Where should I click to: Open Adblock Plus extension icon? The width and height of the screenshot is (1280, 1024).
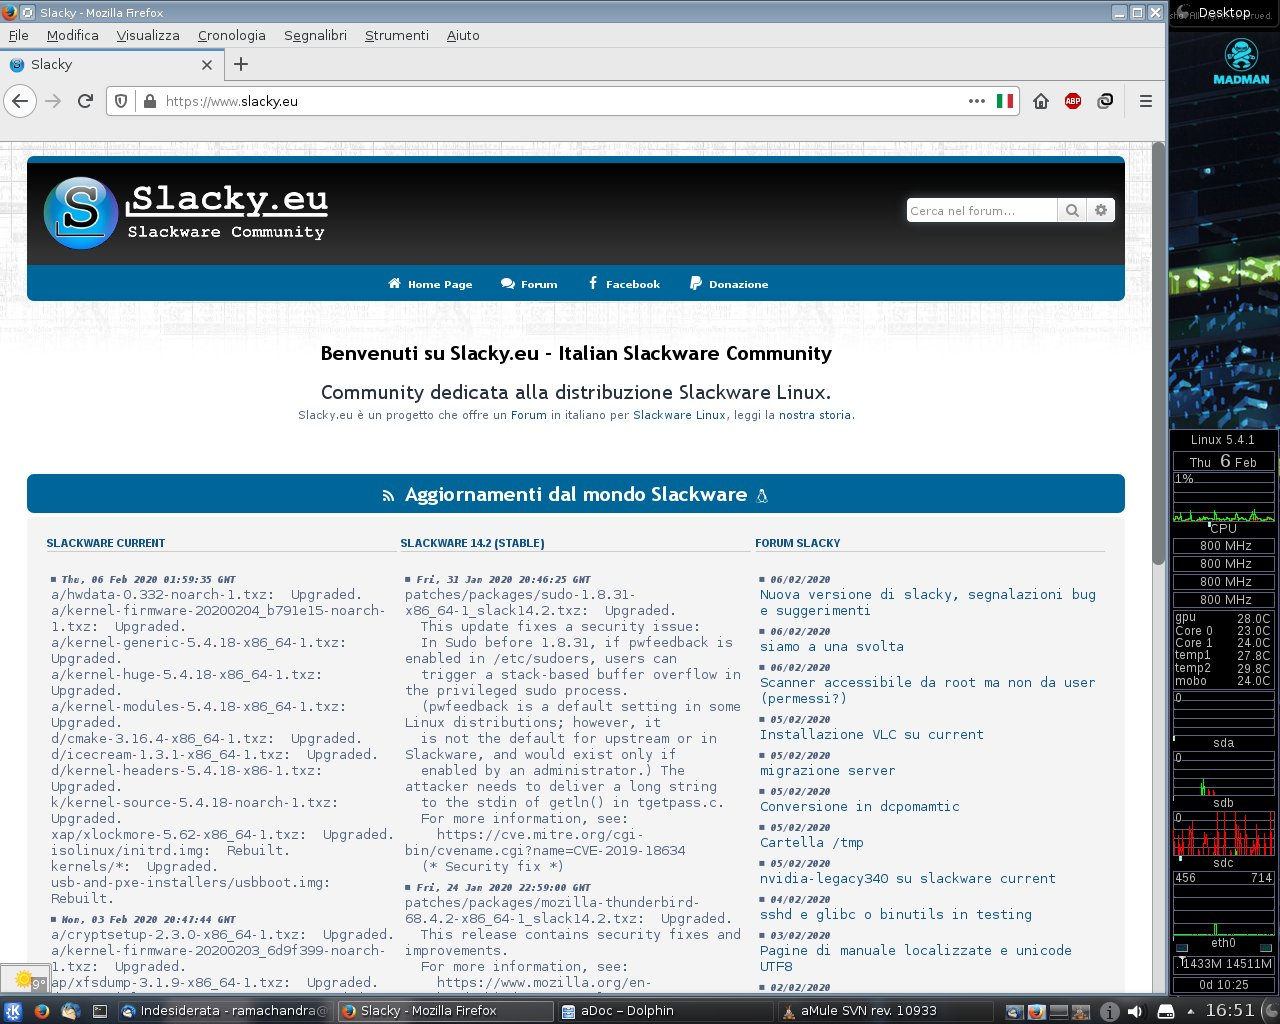coord(1073,101)
